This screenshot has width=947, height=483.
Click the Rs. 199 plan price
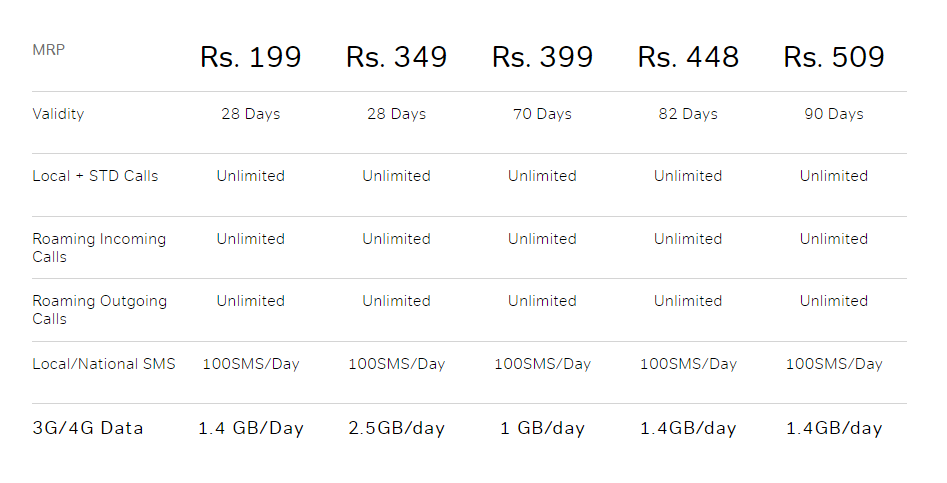tap(250, 57)
